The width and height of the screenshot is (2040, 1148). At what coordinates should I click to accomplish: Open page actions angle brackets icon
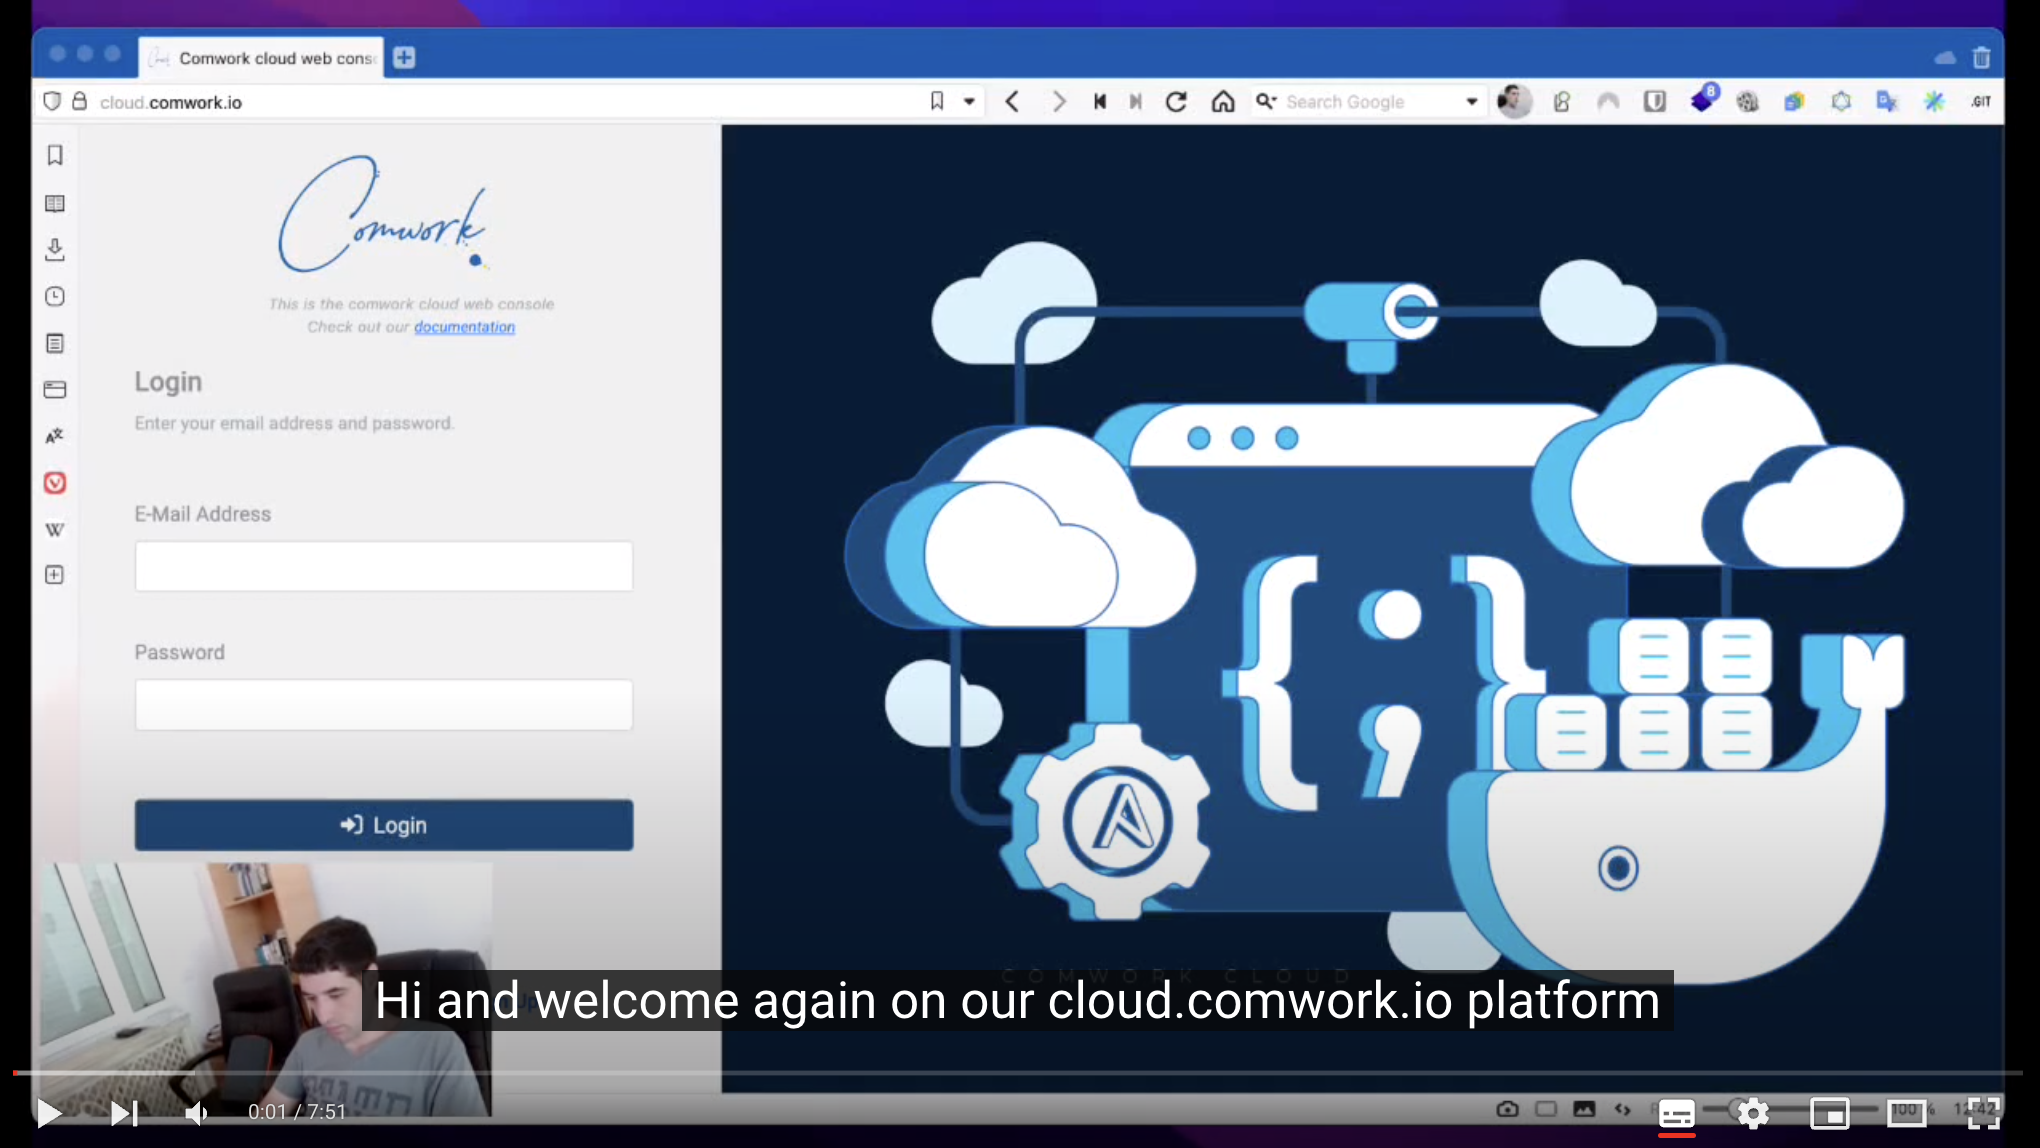1622,1109
